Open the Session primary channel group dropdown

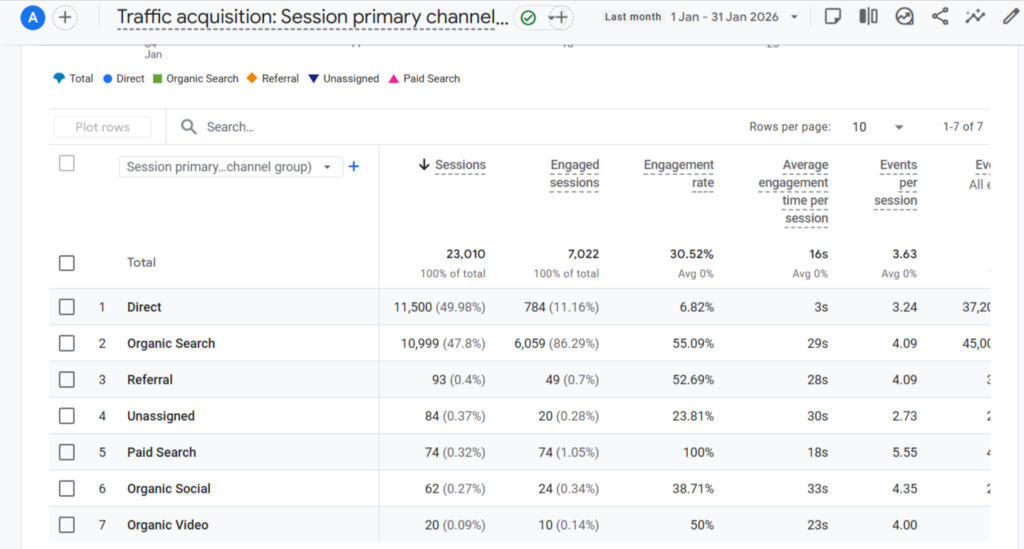pos(230,167)
